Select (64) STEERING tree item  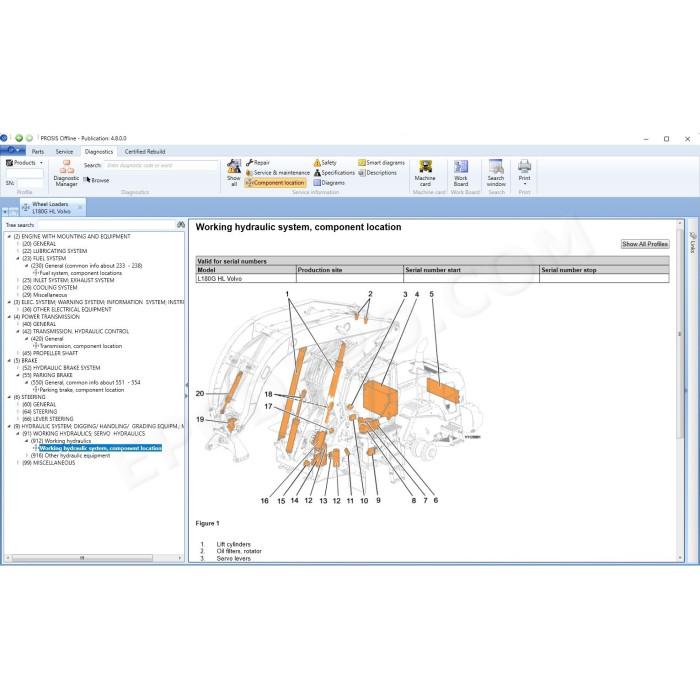(39, 412)
